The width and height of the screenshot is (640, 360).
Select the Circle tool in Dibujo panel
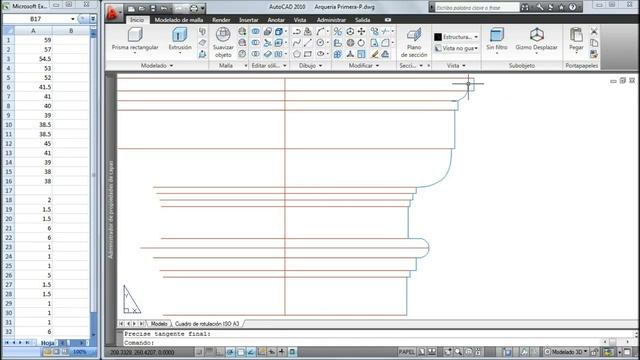(x=320, y=42)
